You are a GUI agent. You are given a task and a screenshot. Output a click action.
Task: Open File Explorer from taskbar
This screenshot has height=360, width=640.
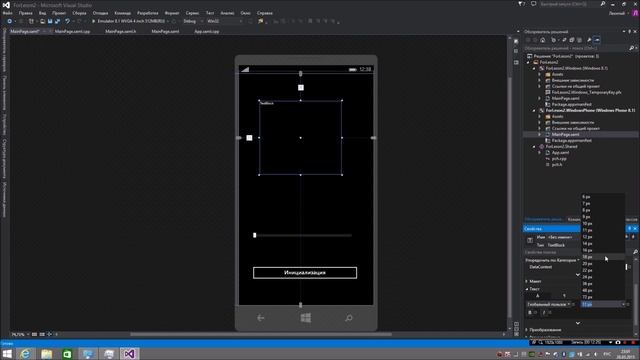[x=46, y=354]
